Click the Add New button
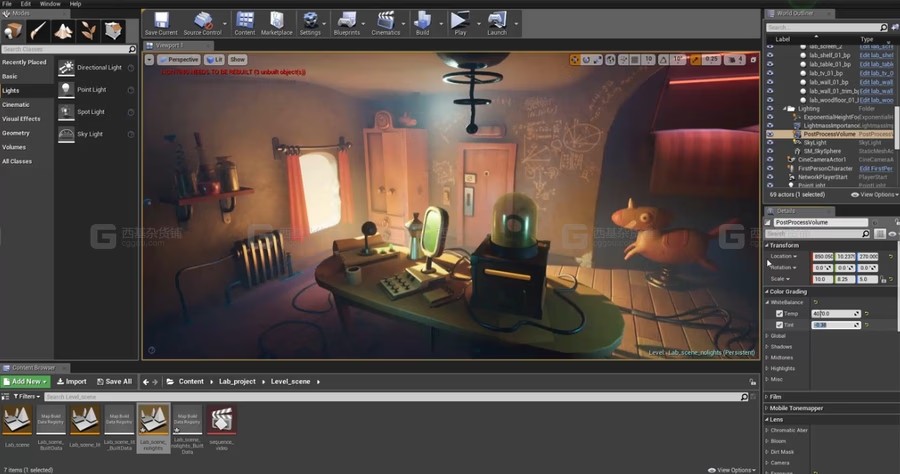900x474 pixels. coord(26,382)
